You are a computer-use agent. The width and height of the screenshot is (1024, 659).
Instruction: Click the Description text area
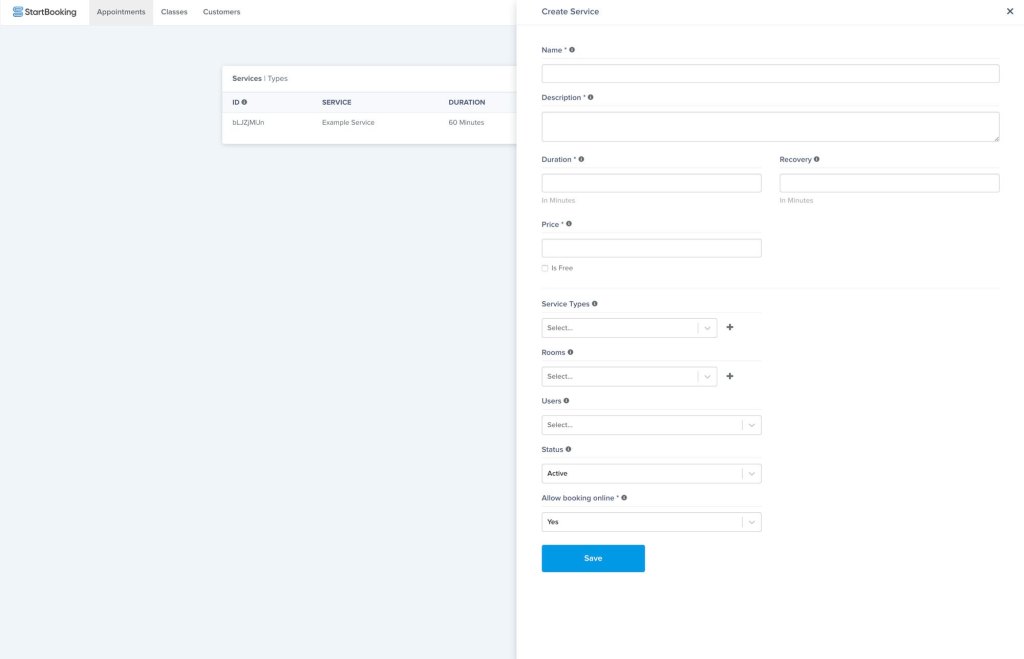pos(770,126)
